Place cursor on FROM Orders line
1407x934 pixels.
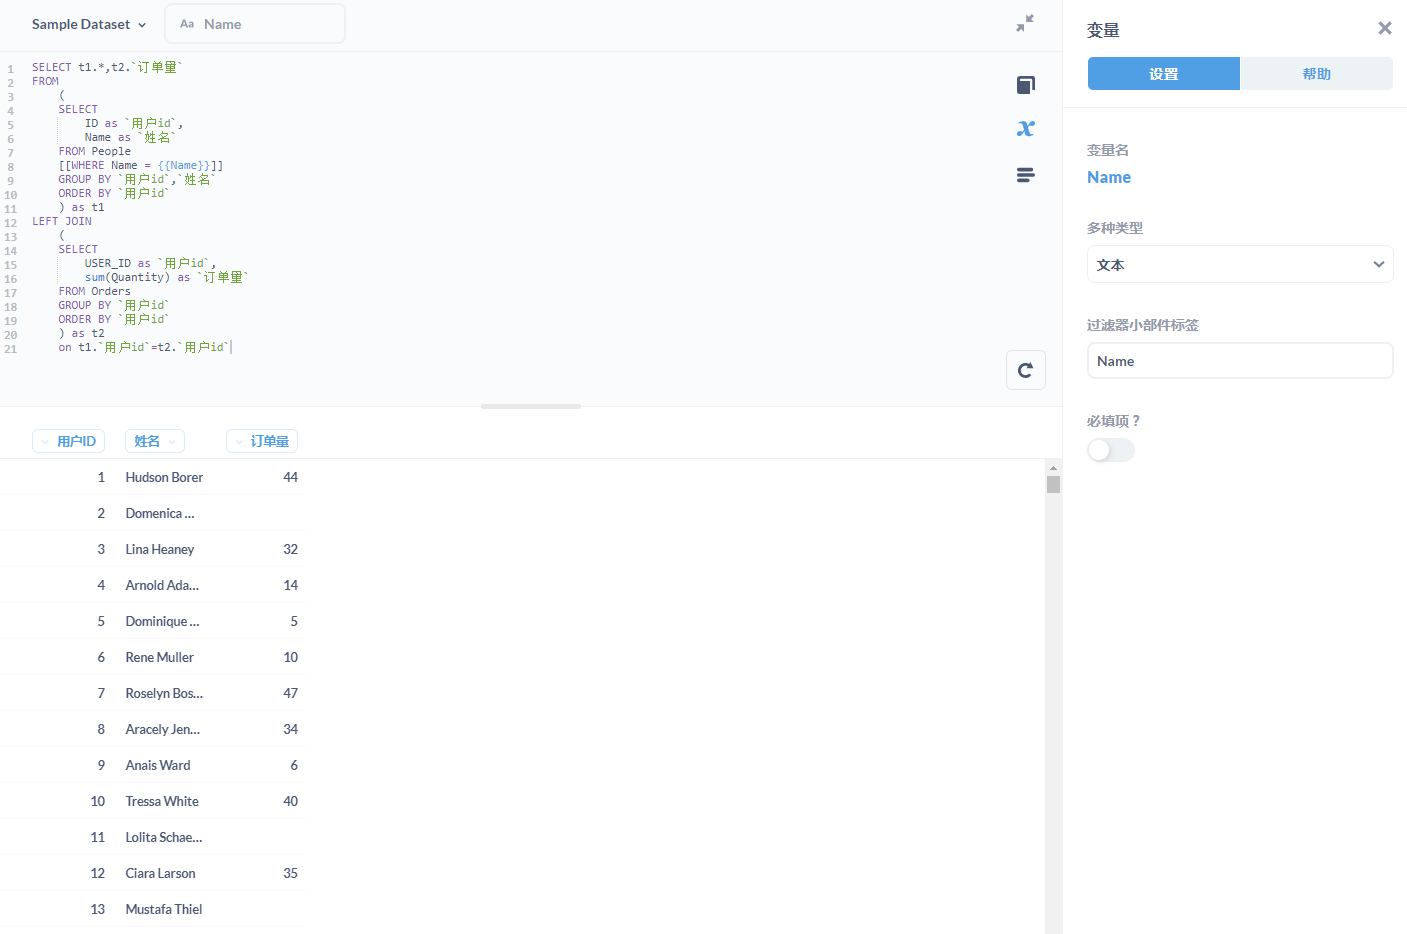click(94, 291)
